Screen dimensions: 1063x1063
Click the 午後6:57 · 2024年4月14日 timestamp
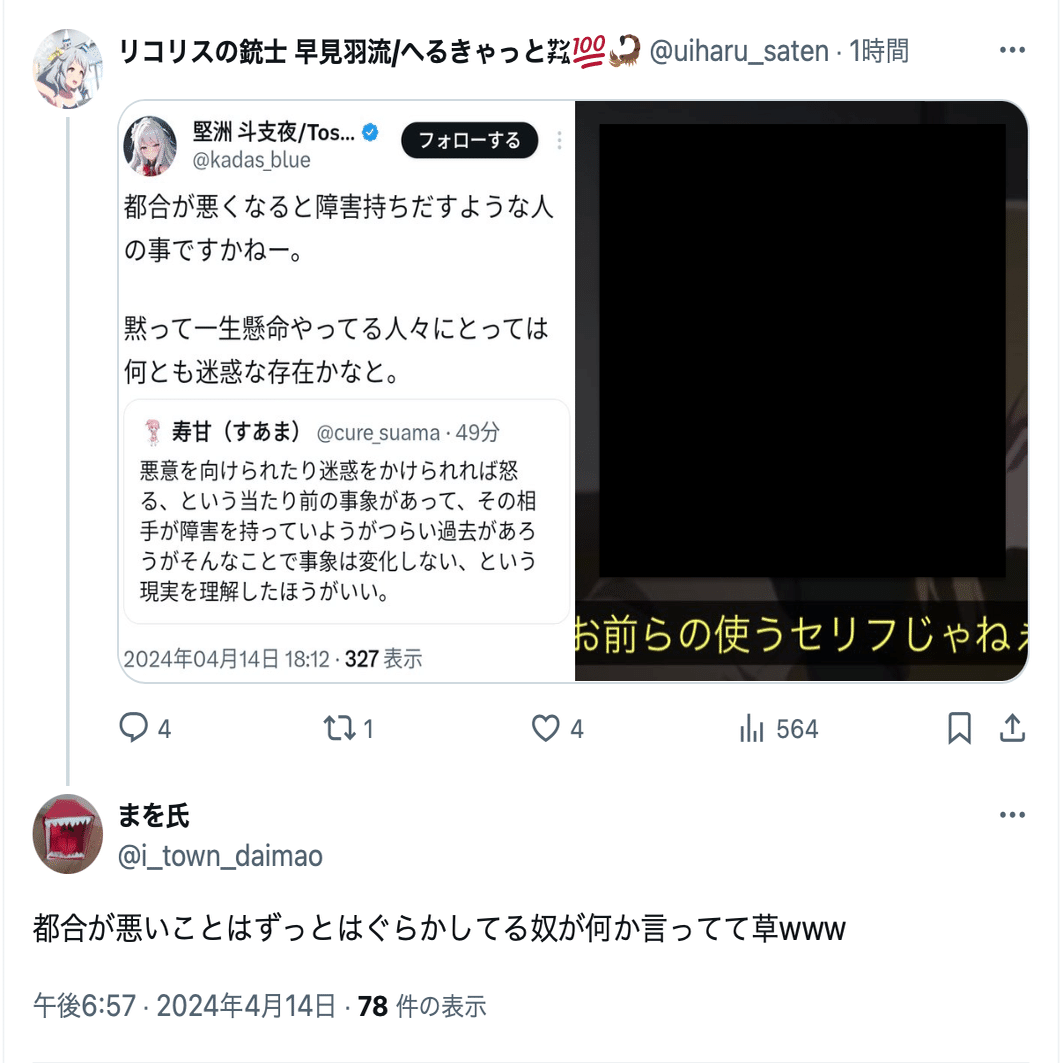(184, 1006)
